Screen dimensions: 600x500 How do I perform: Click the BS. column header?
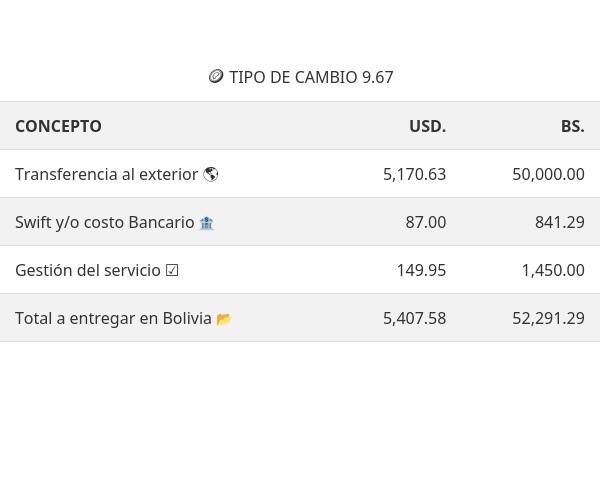click(572, 126)
